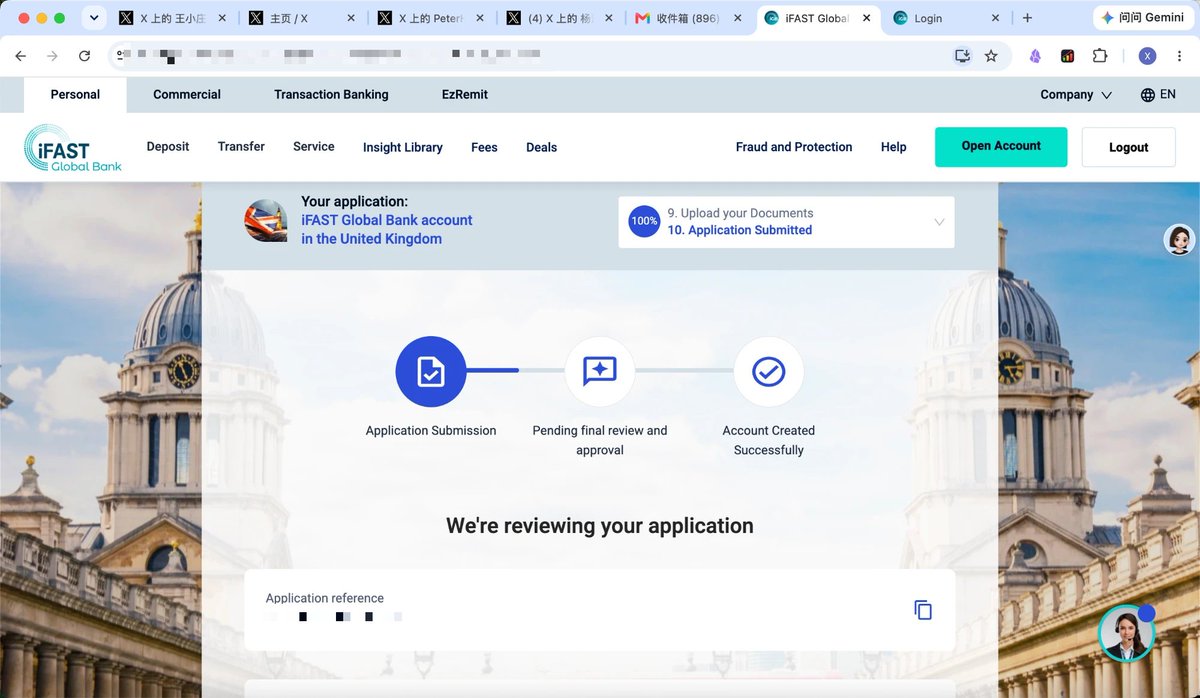Copy the application reference with the copy icon
The image size is (1200, 698).
click(923, 610)
